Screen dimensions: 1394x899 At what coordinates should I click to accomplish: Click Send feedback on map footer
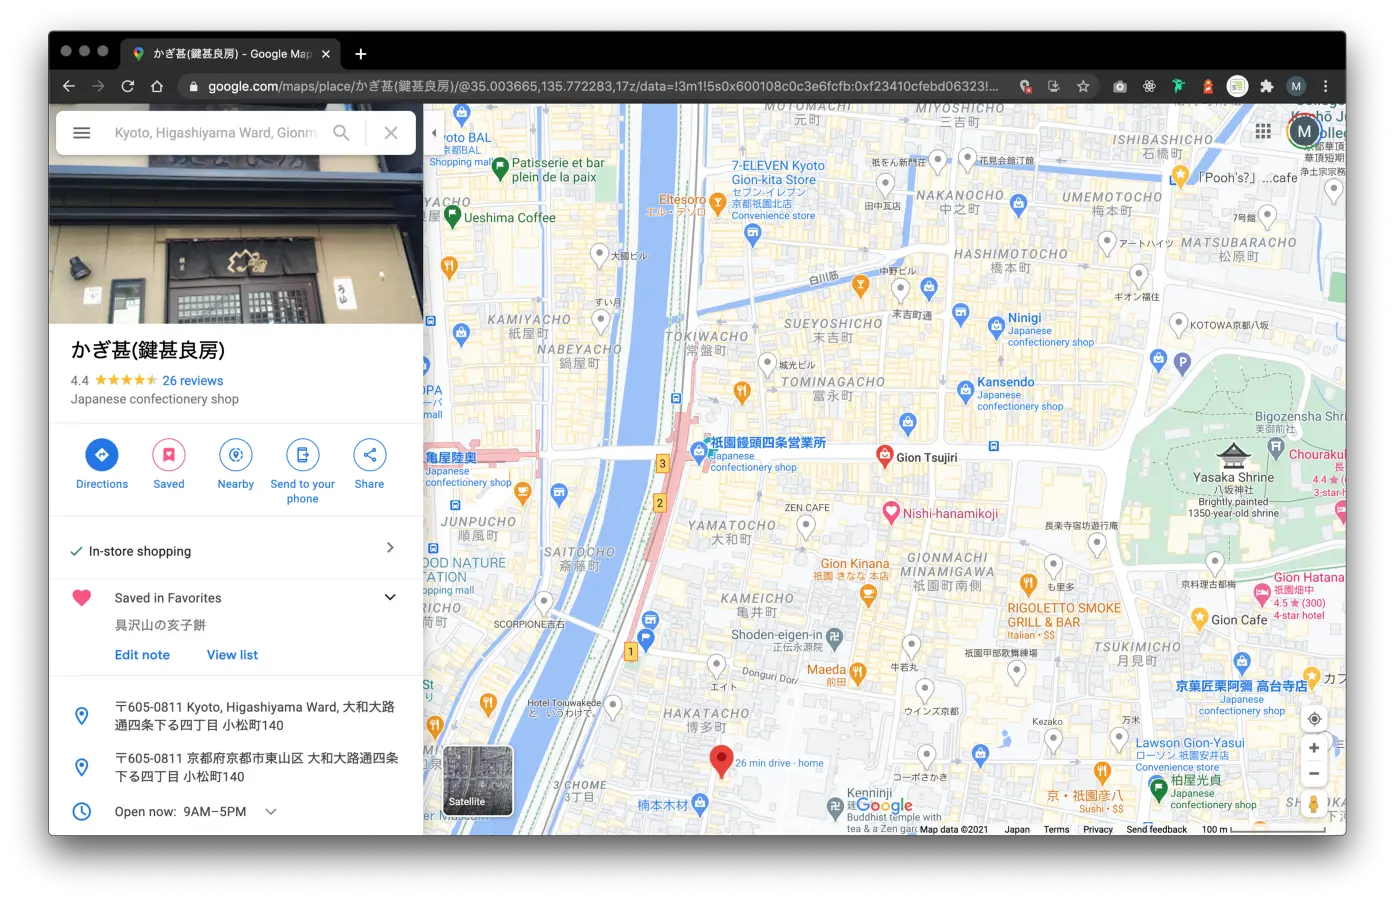[1156, 829]
